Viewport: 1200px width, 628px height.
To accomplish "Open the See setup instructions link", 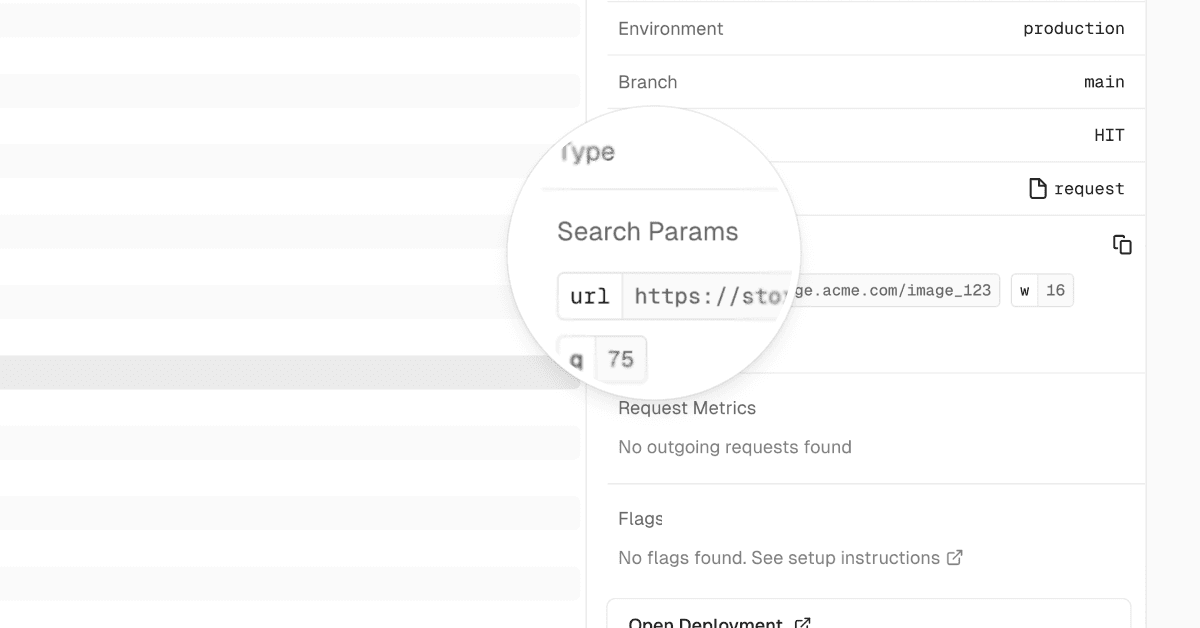I will [x=845, y=558].
